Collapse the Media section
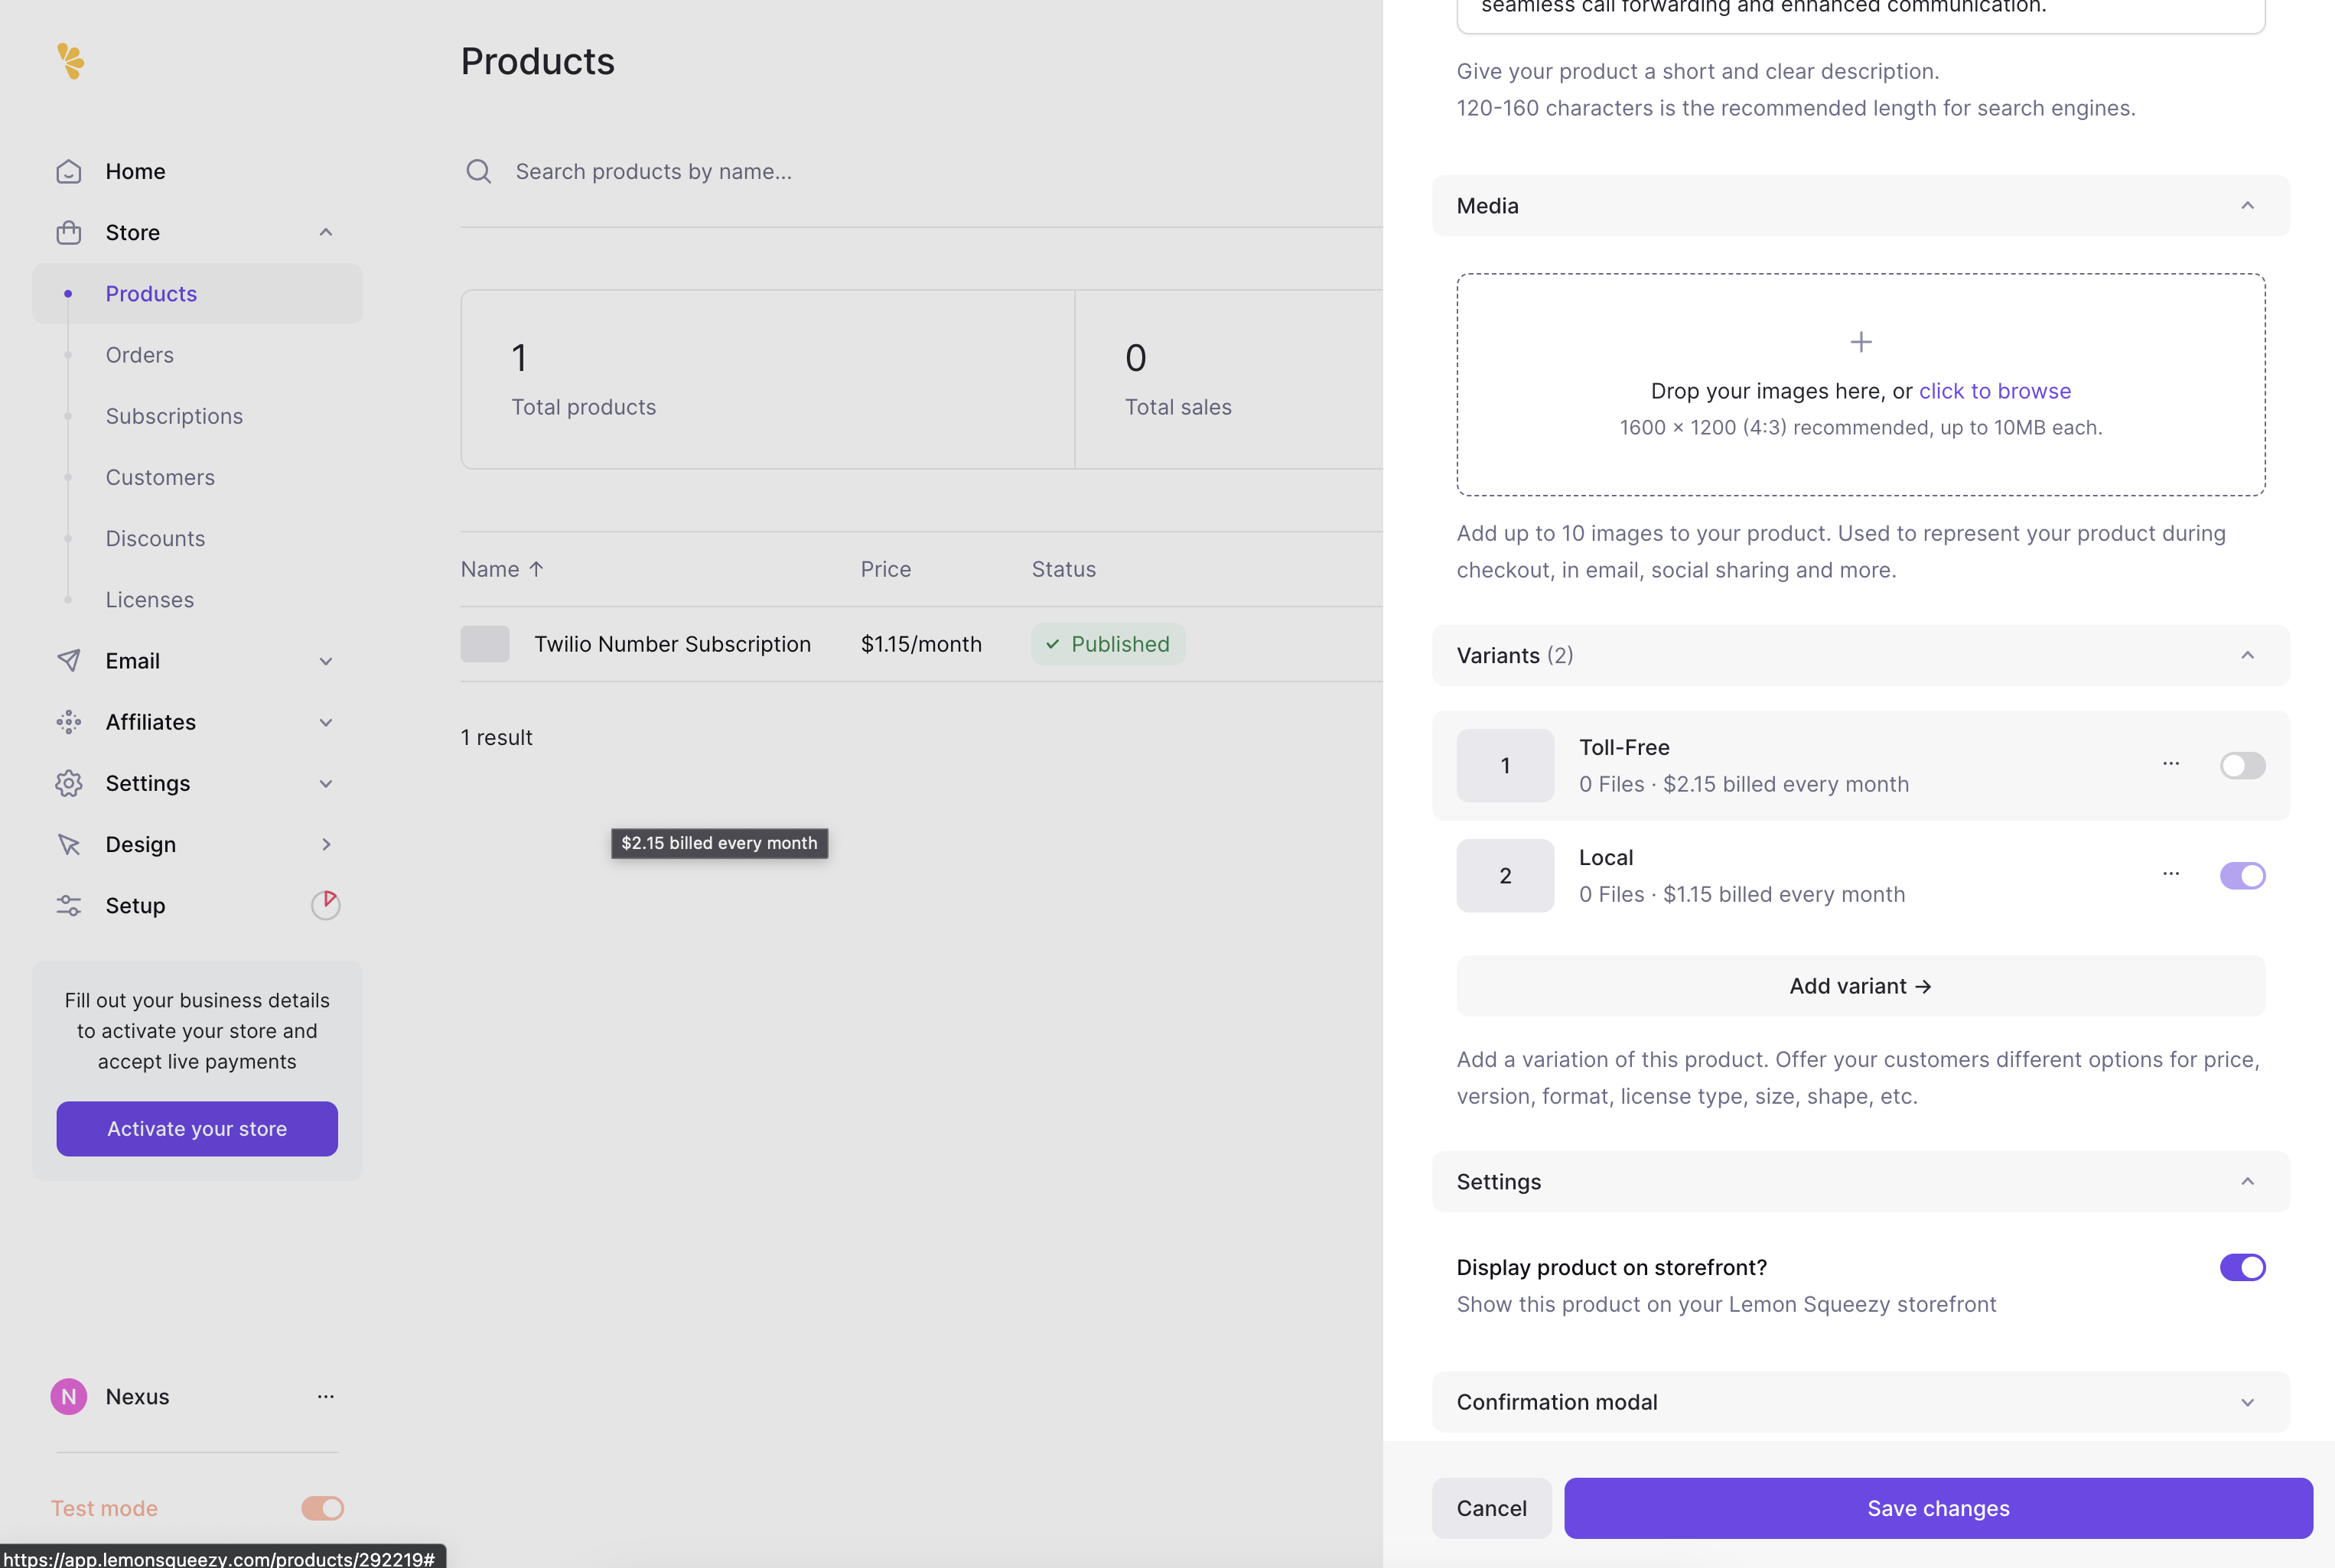 (2247, 206)
